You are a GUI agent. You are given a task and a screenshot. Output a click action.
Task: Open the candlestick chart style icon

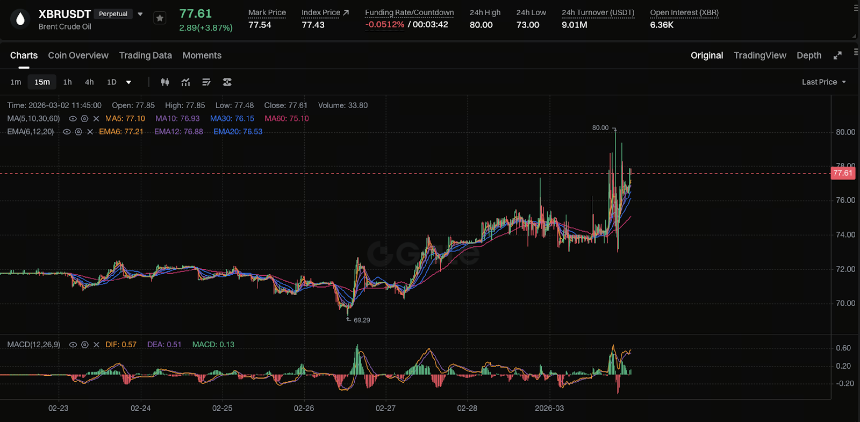[x=165, y=82]
